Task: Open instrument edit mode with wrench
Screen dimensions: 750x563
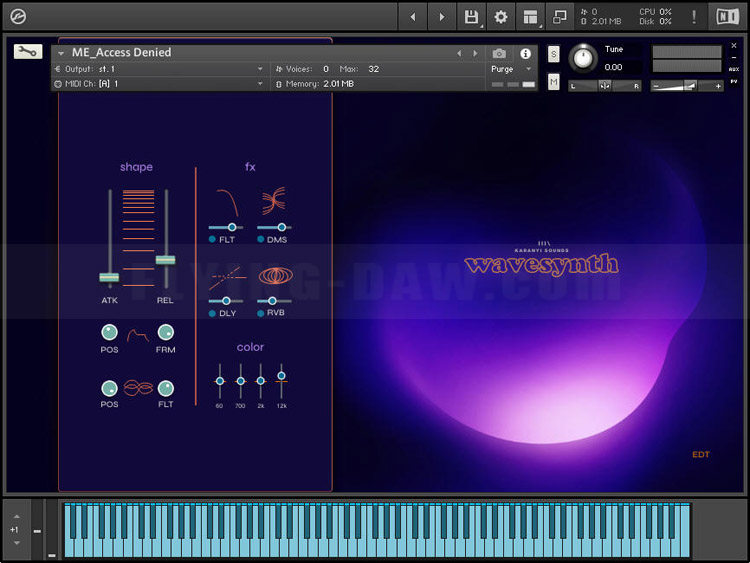Action: (x=28, y=51)
